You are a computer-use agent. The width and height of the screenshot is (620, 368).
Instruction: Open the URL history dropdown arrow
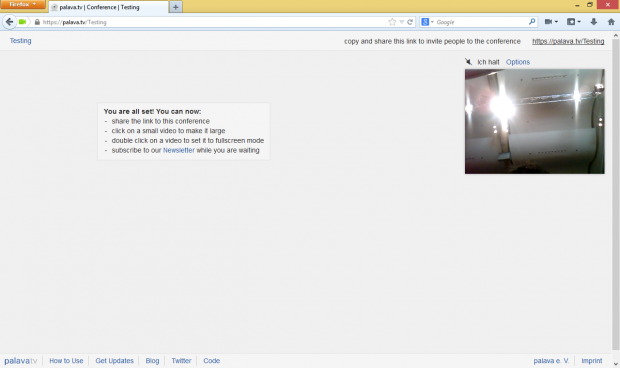tap(401, 22)
